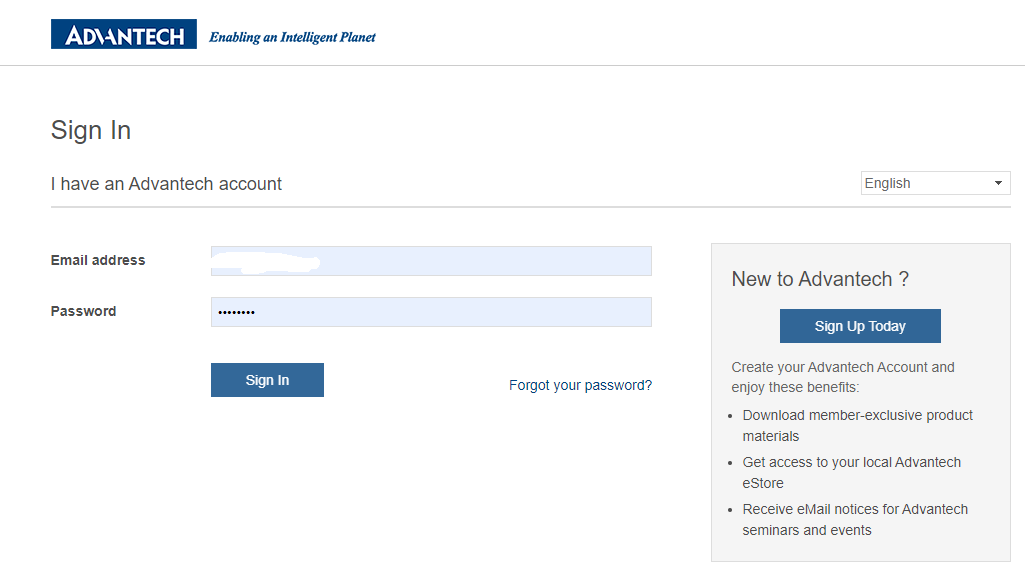Click the "Password" field label
The height and width of the screenshot is (575, 1025).
pos(83,311)
